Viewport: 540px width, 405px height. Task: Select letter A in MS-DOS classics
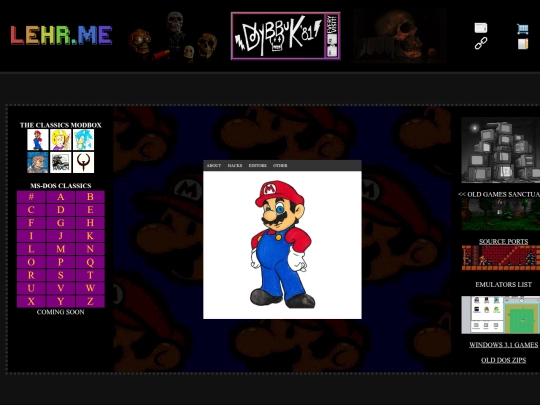pyautogui.click(x=61, y=197)
